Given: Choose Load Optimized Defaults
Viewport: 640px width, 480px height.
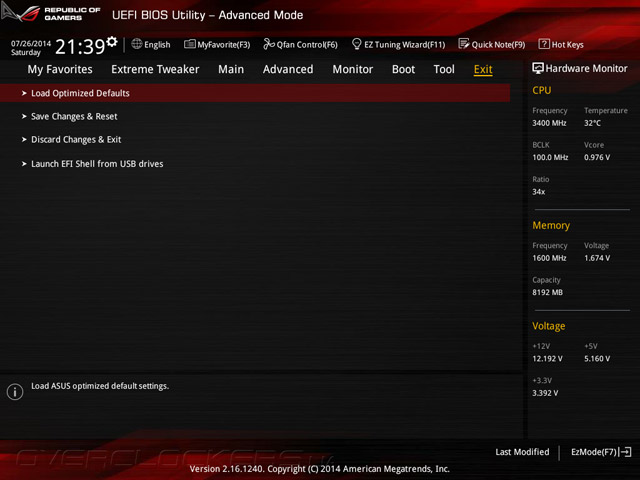Looking at the screenshot, I should click(x=255, y=93).
